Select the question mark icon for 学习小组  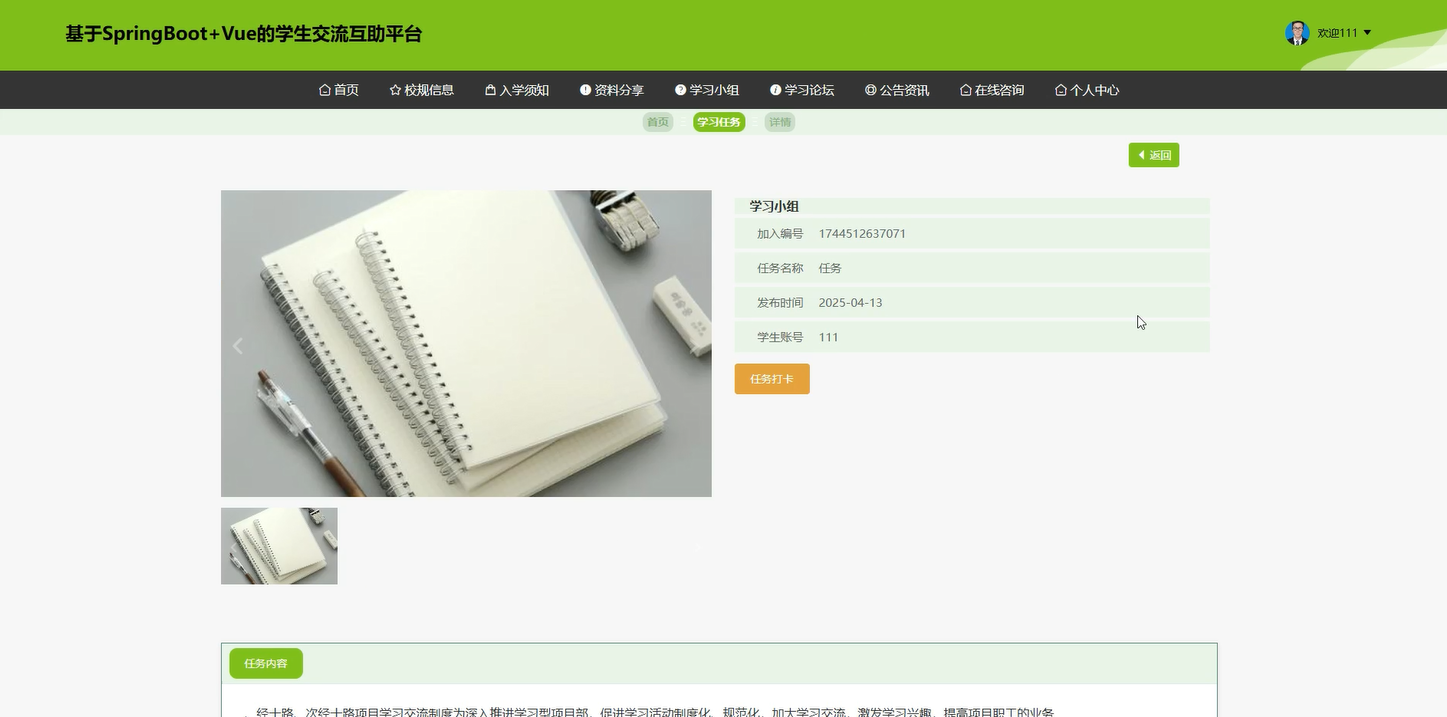(679, 89)
